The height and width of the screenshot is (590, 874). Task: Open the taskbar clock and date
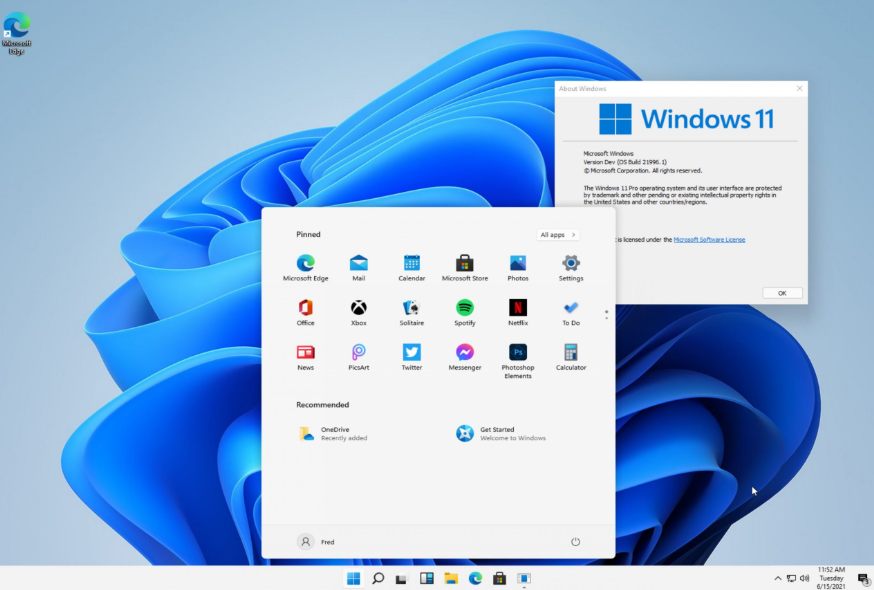click(831, 578)
